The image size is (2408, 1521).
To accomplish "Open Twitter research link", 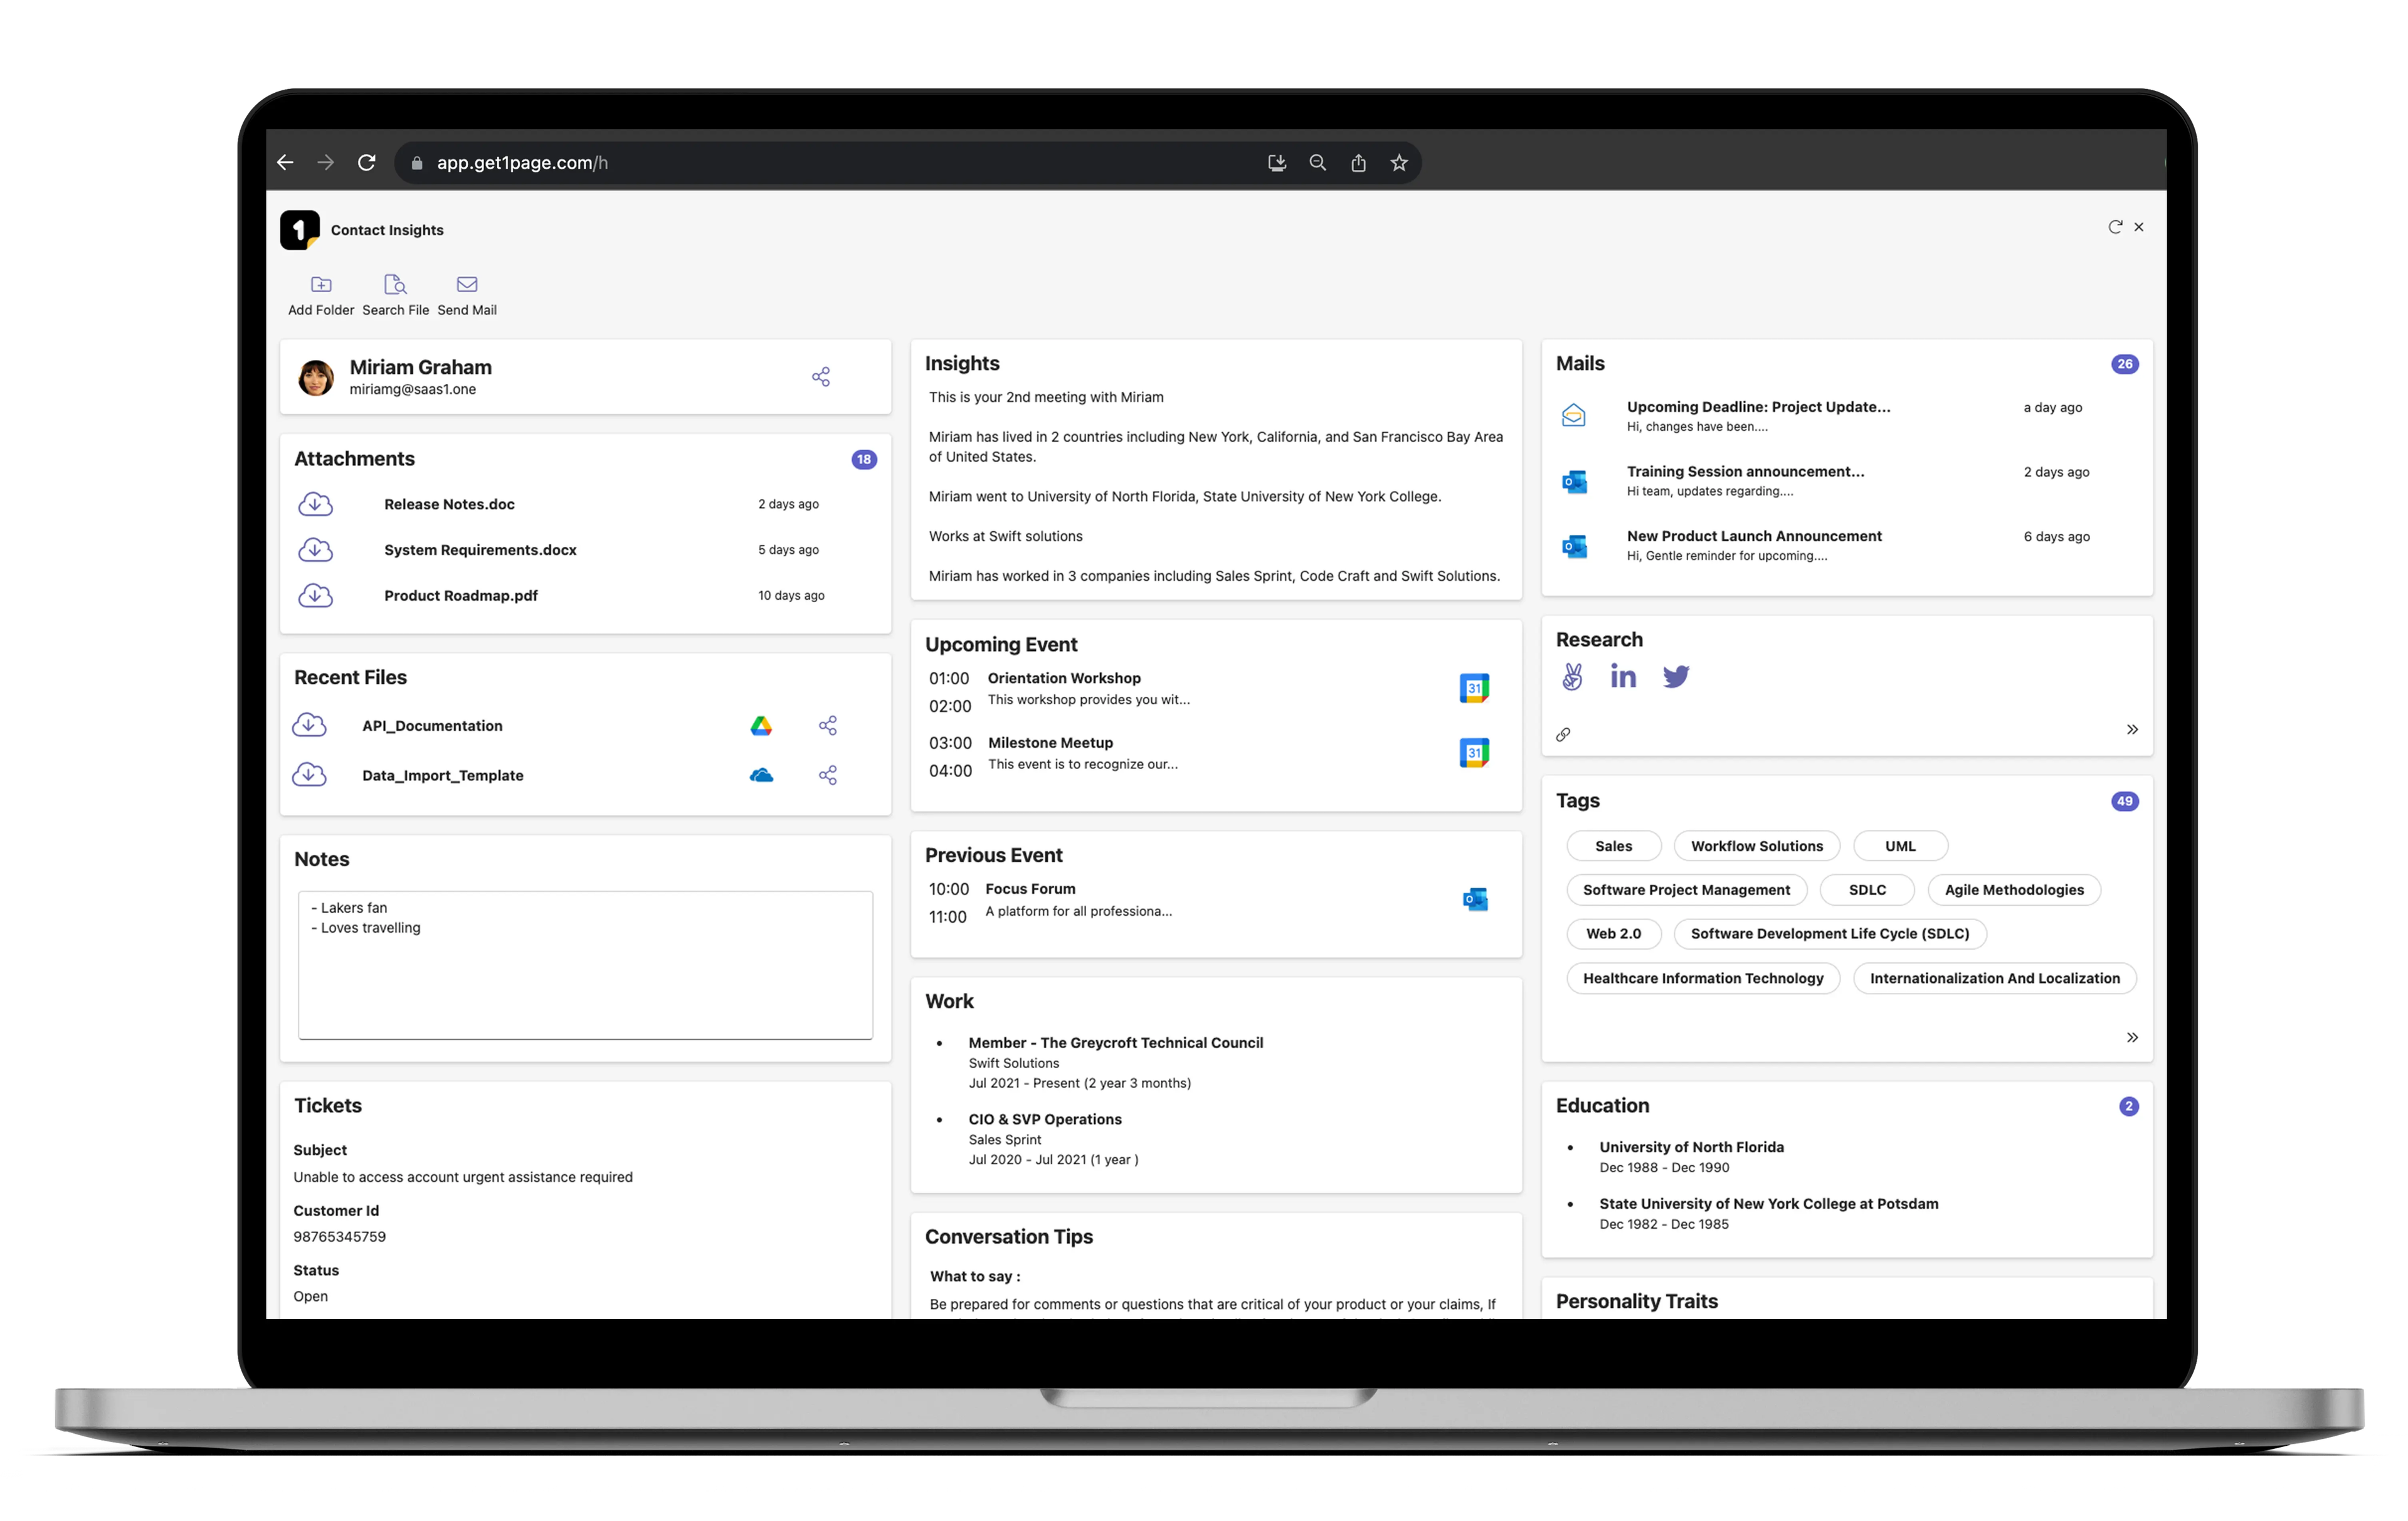I will pyautogui.click(x=1677, y=676).
